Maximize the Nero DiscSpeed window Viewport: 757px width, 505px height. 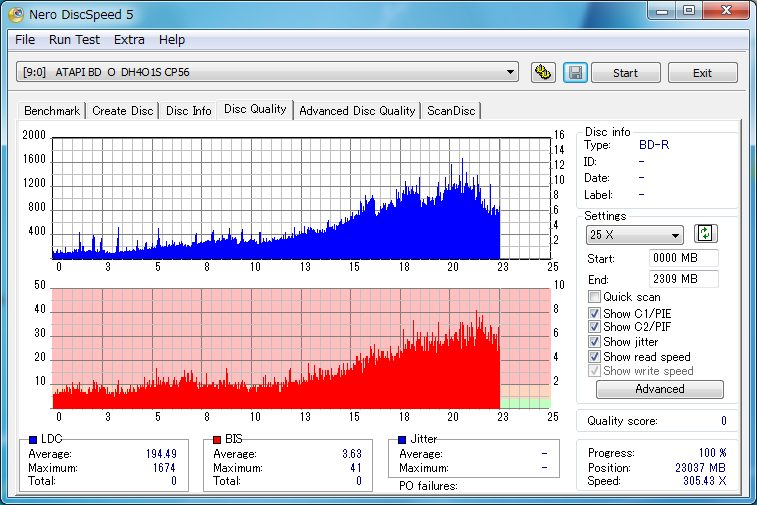(689, 11)
